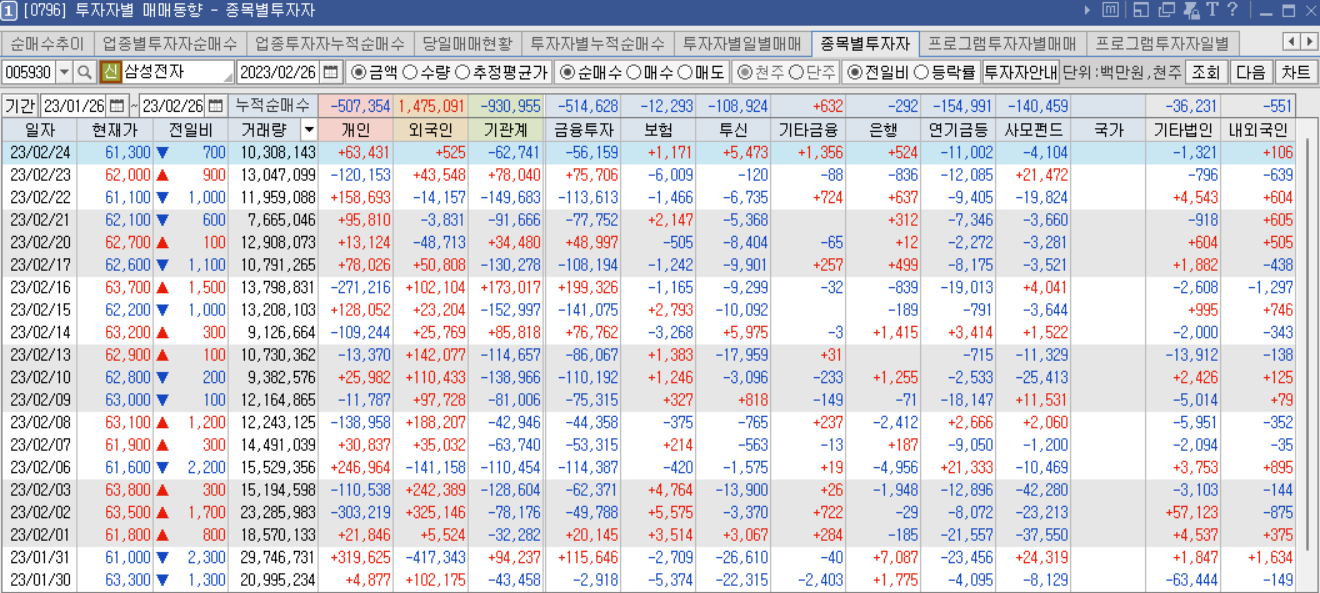Select the 등락률 radio button

pos(921,72)
